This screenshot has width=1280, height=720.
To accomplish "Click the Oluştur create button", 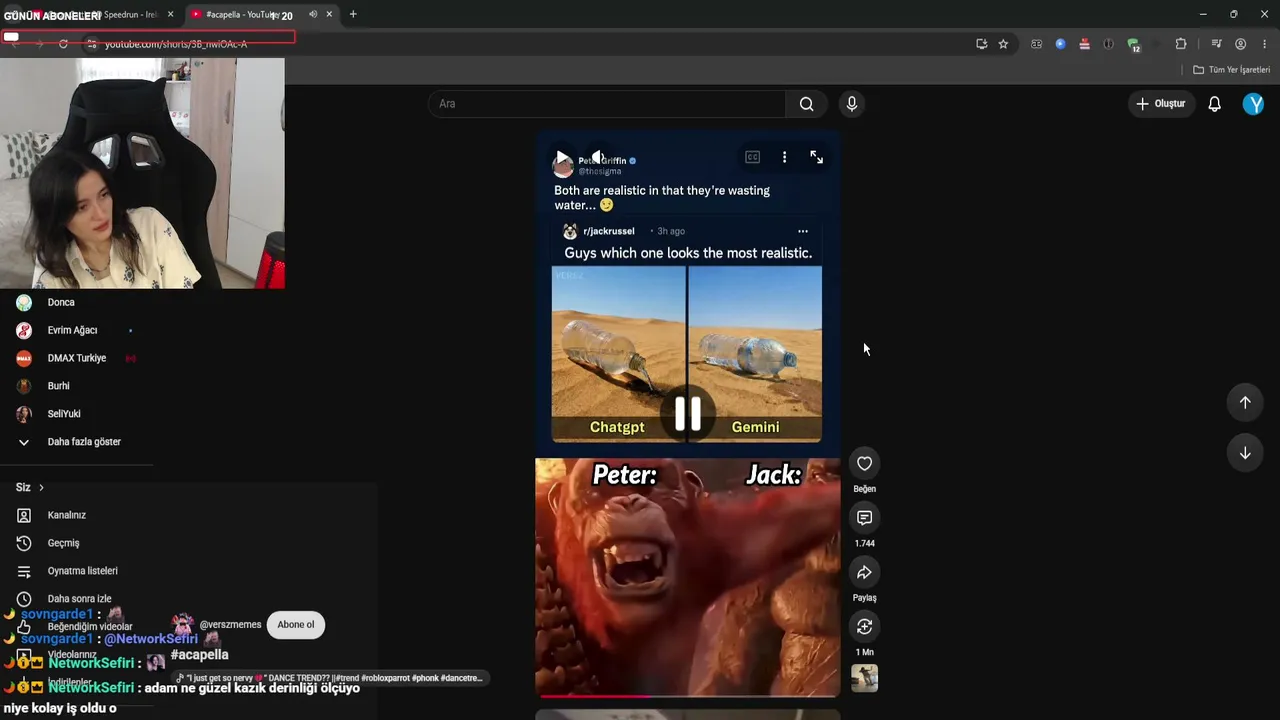I will pyautogui.click(x=1161, y=104).
